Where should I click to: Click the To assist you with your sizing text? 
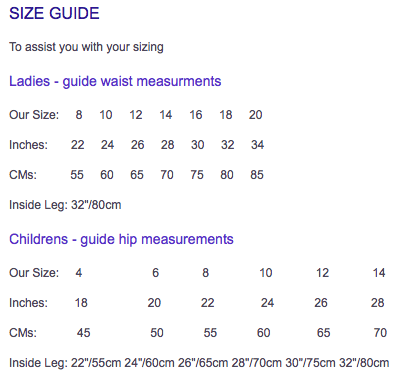[86, 47]
